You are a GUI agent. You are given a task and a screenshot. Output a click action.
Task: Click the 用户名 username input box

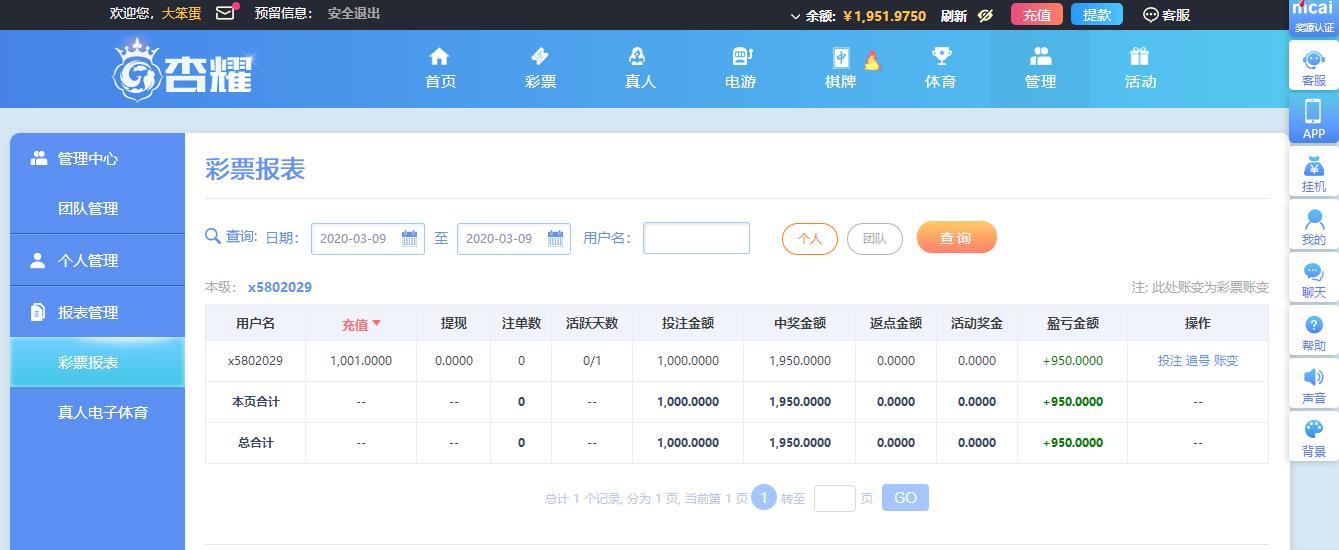696,238
